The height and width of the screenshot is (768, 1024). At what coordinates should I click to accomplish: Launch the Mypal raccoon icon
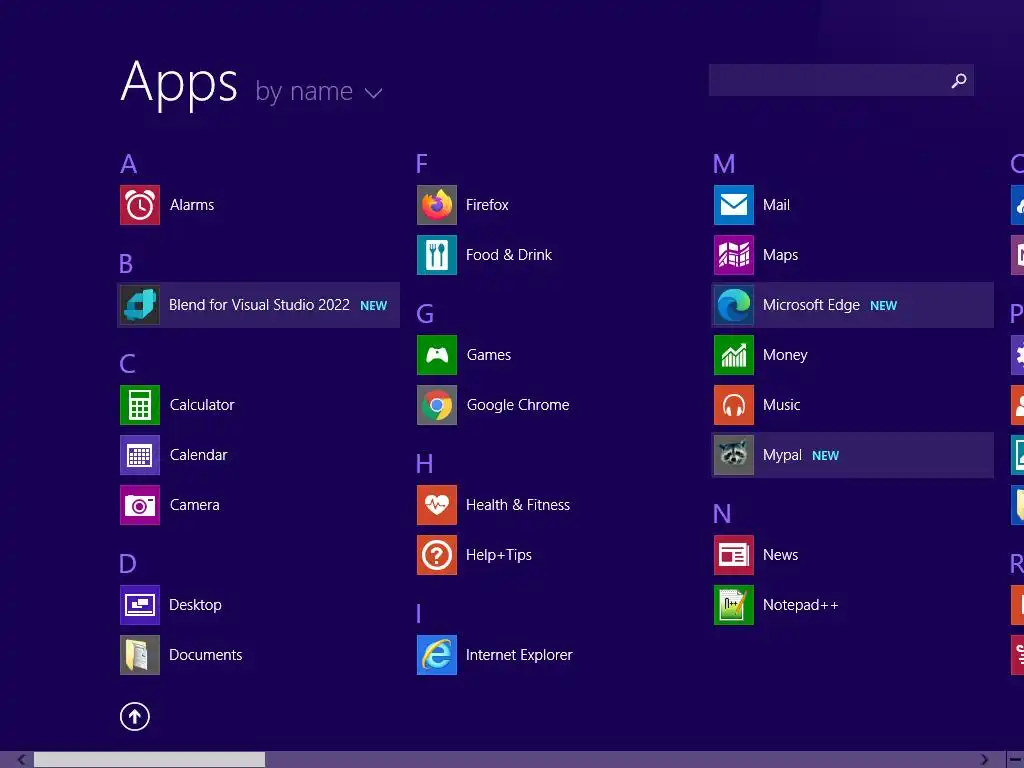click(x=734, y=455)
